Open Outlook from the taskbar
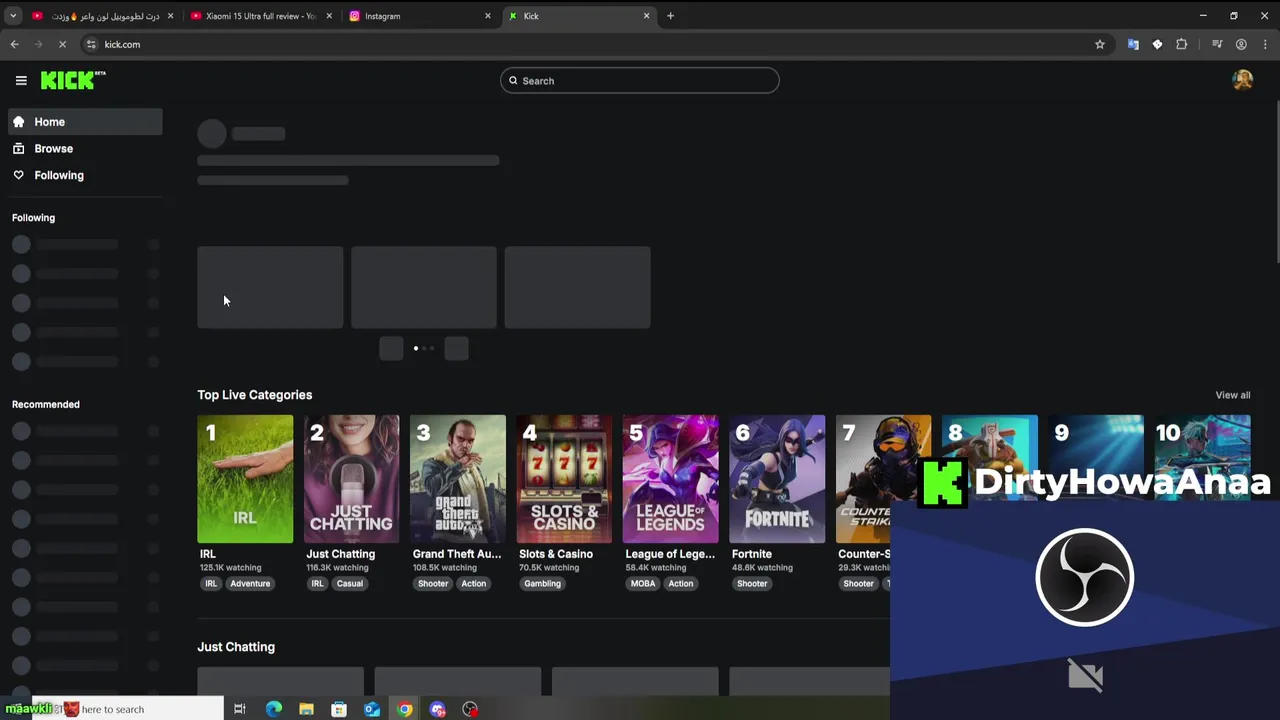1280x720 pixels. click(372, 709)
